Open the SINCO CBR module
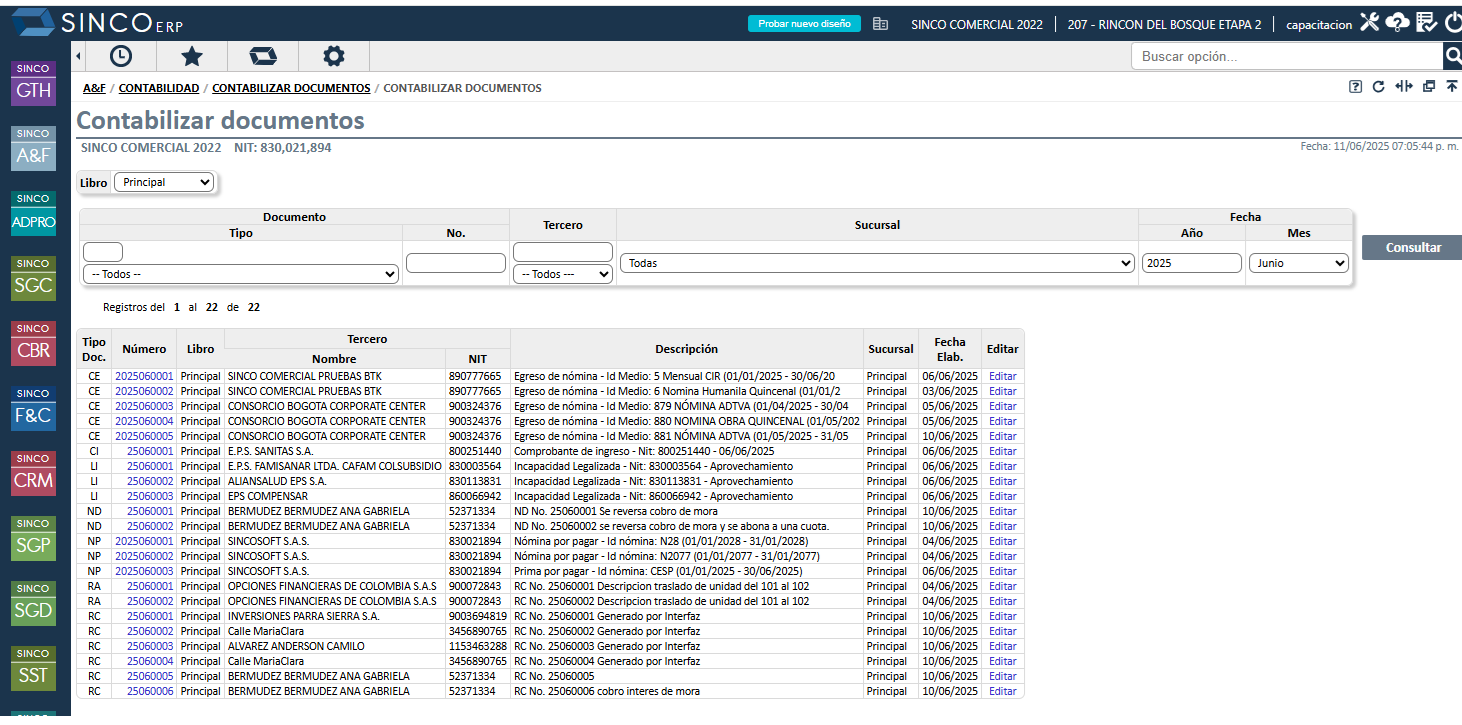Viewport: 1462px width, 725px height. (33, 343)
